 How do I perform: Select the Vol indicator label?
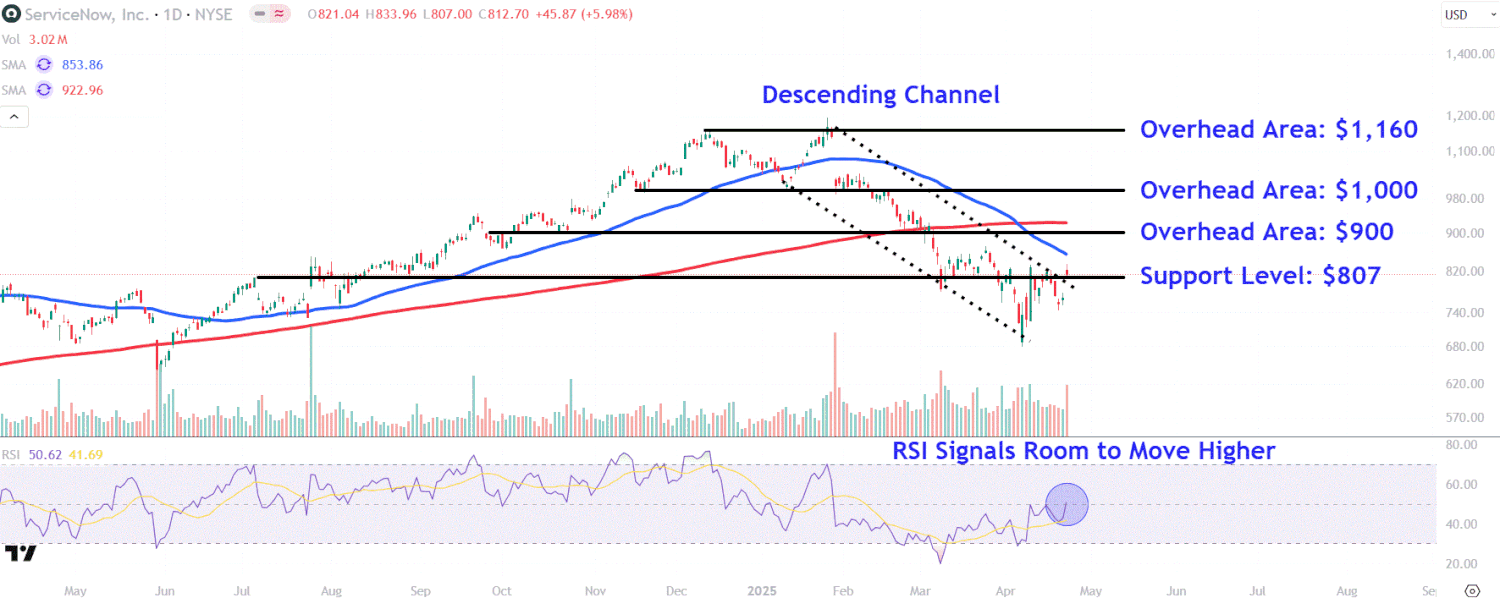click(x=11, y=39)
